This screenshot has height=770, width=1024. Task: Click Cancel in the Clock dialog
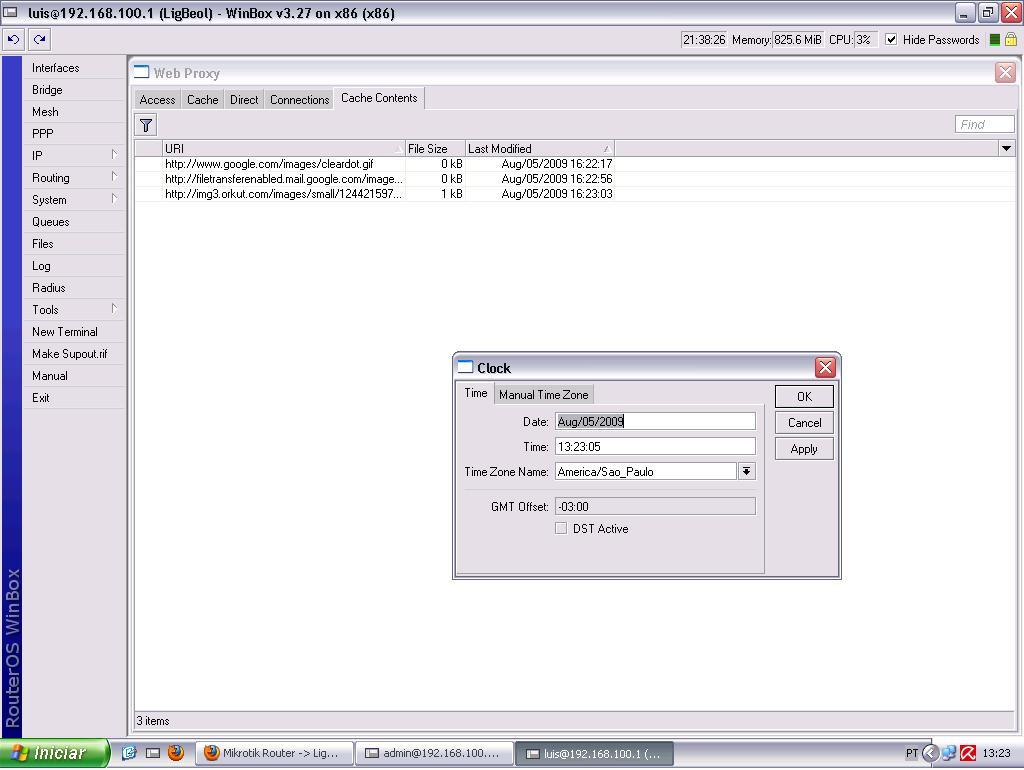pyautogui.click(x=804, y=423)
